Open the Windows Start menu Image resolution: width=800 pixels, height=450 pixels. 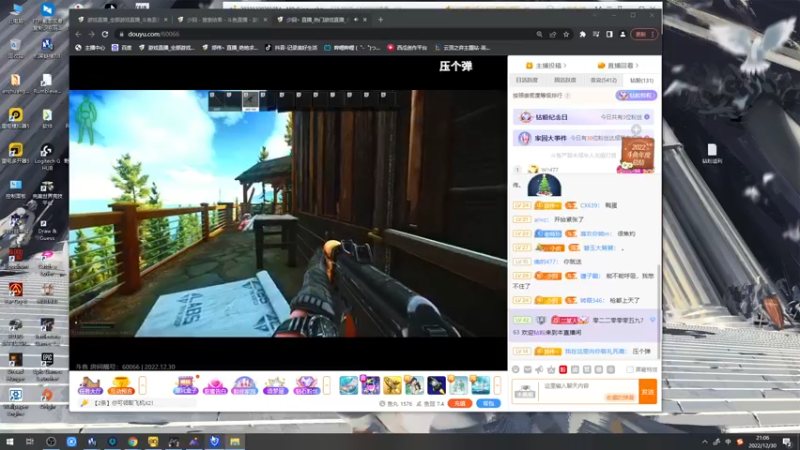click(10, 441)
